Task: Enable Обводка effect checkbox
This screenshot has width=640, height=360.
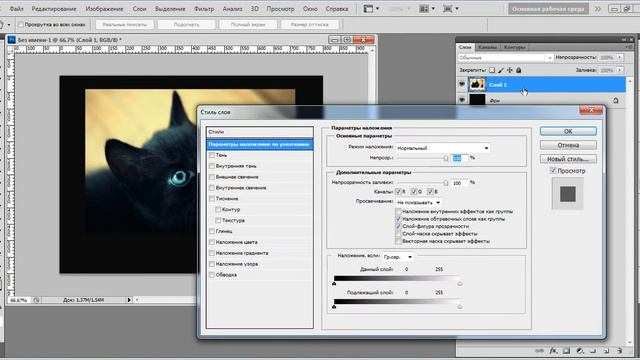Action: (211, 275)
